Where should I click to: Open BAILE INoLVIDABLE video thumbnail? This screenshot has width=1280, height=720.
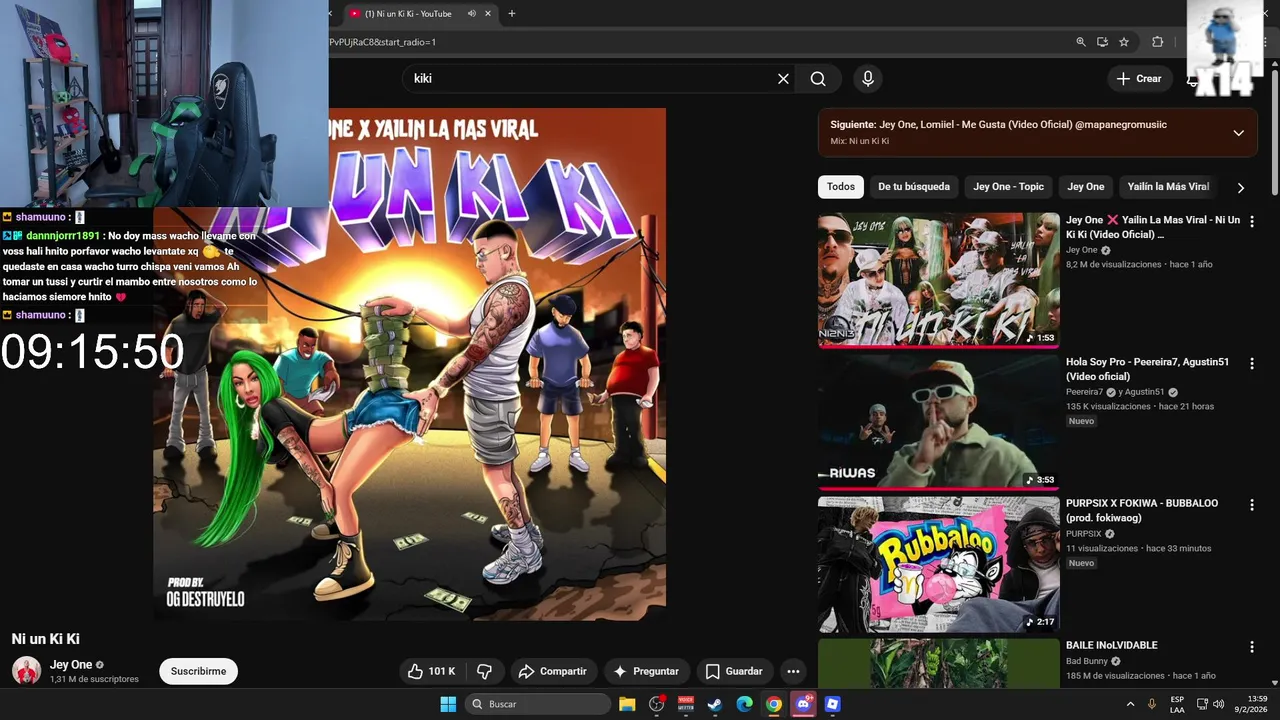pos(939,663)
